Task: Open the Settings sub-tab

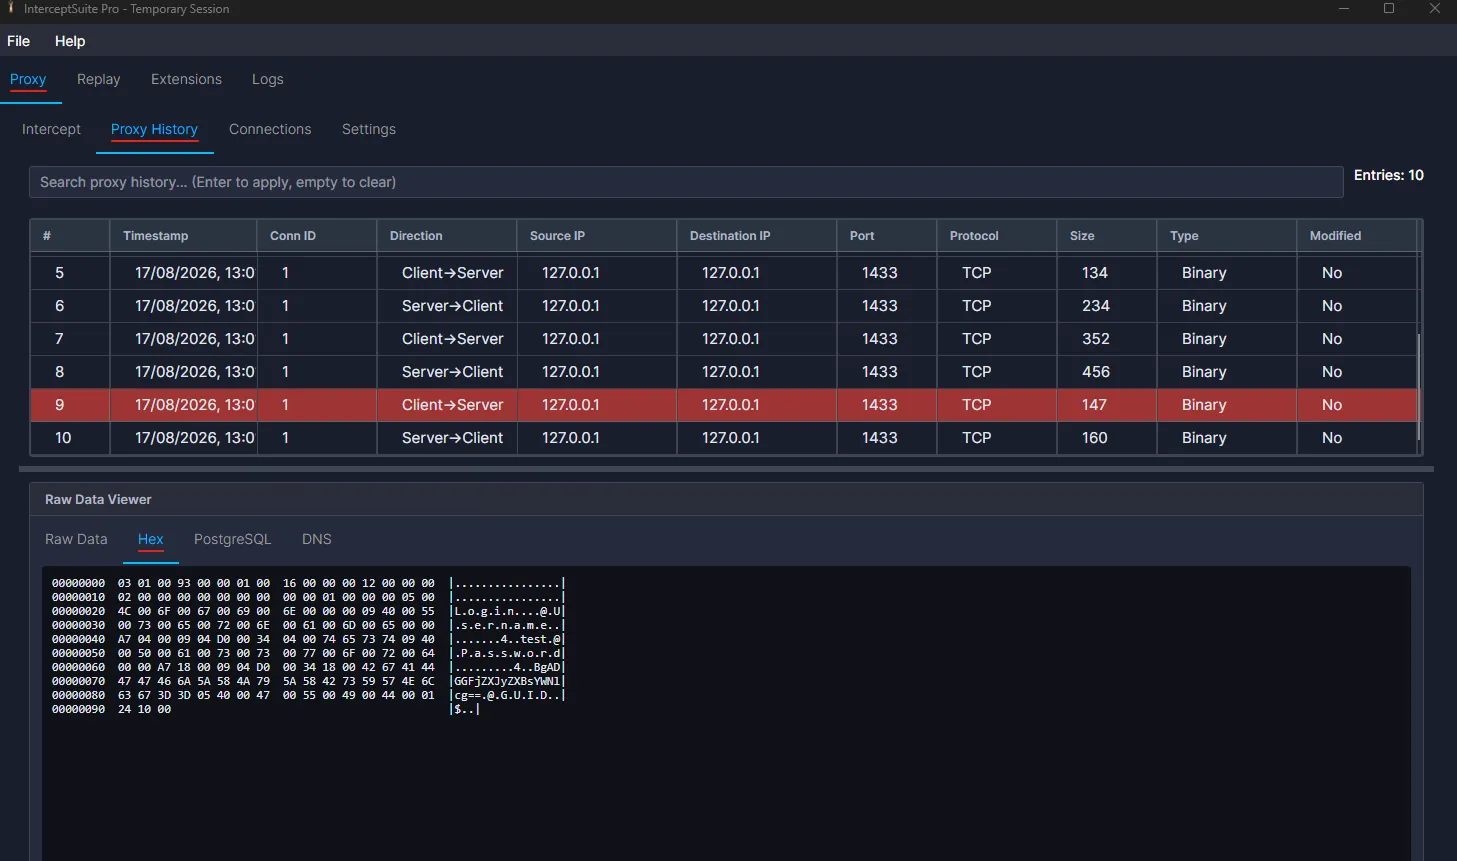Action: [369, 129]
